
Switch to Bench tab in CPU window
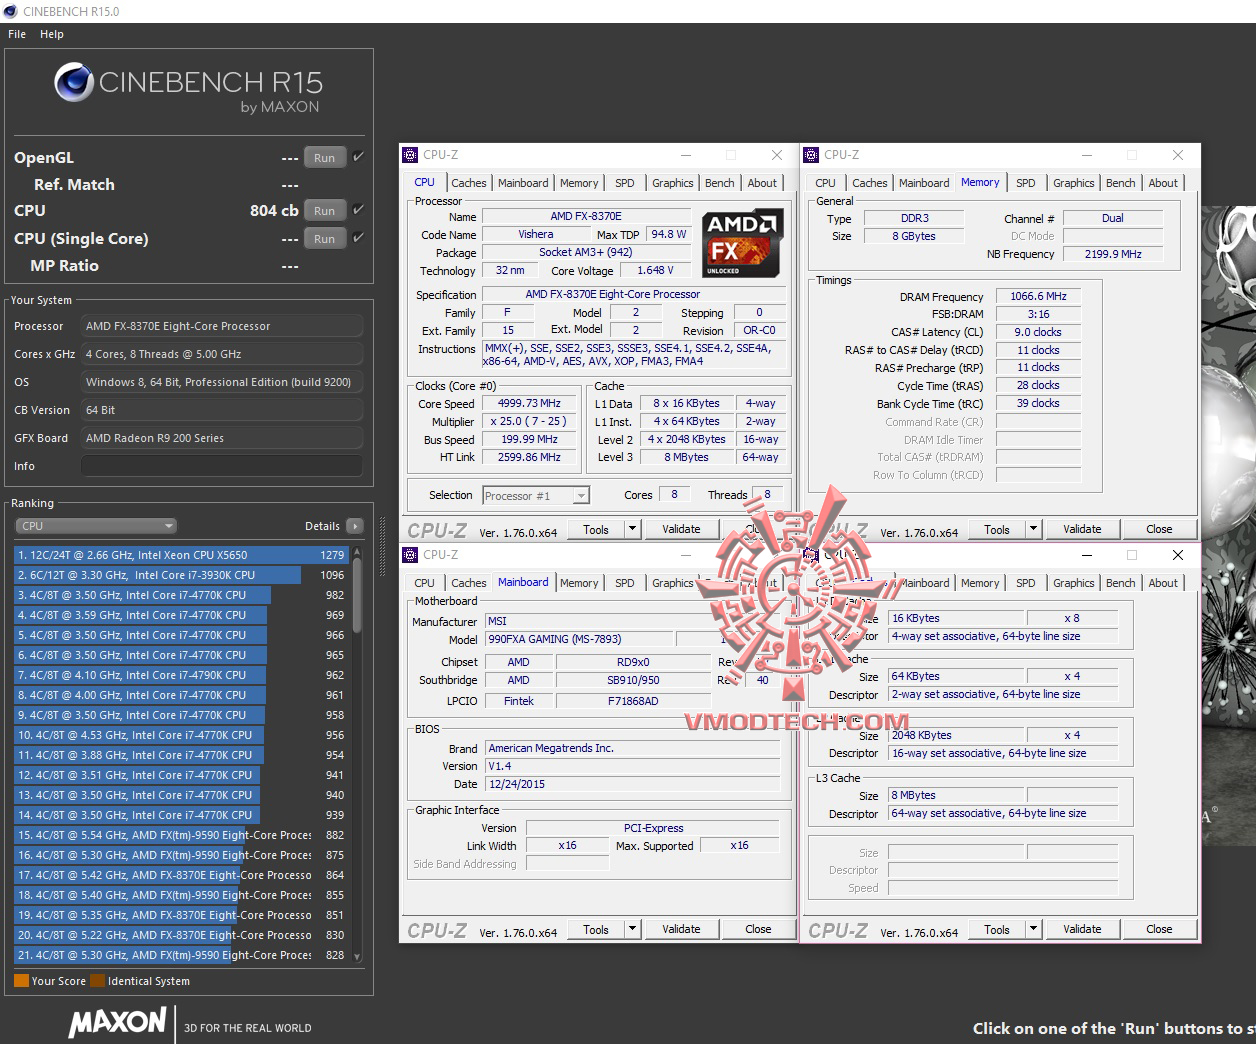click(720, 183)
